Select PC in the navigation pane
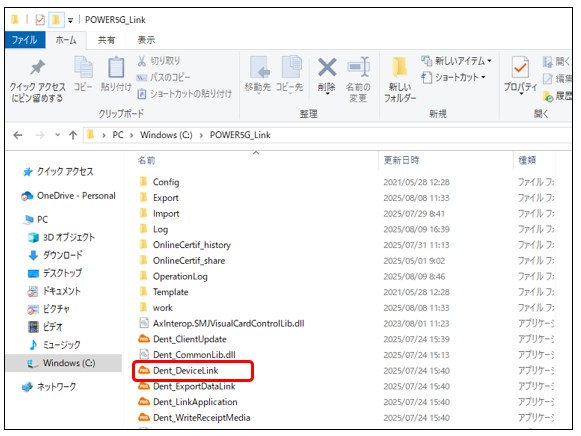 35,219
